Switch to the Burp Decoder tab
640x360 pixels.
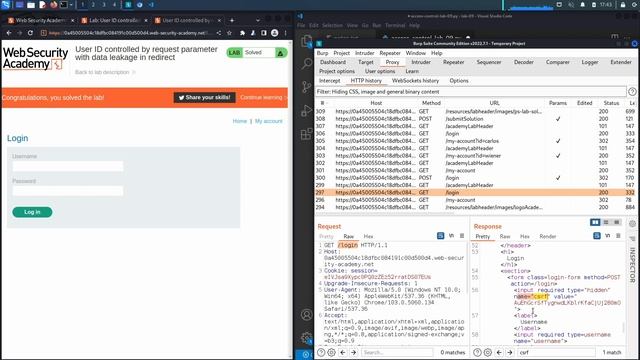point(524,62)
